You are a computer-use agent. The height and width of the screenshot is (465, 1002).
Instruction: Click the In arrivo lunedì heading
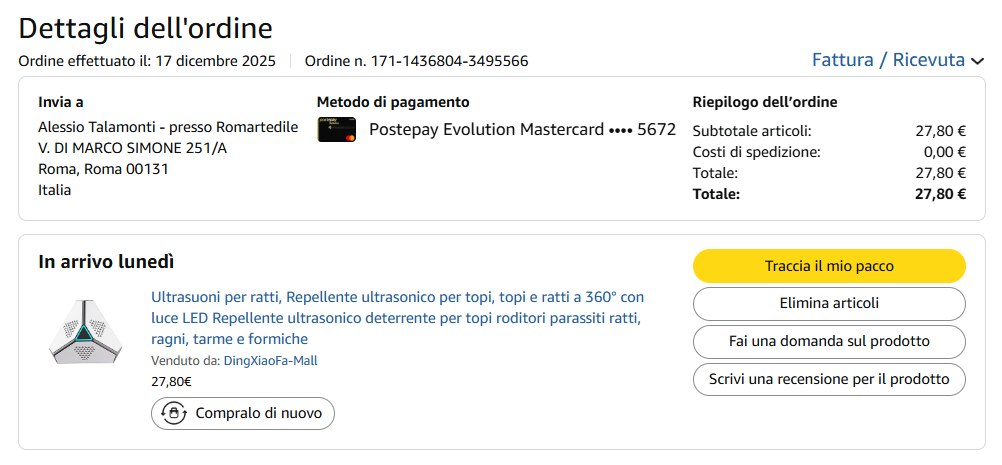click(106, 262)
